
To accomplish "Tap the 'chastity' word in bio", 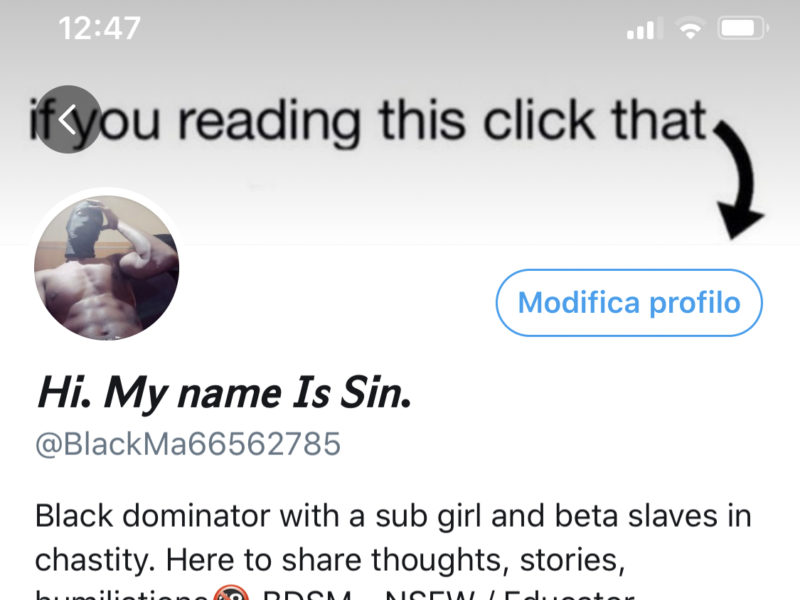I will pos(94,560).
